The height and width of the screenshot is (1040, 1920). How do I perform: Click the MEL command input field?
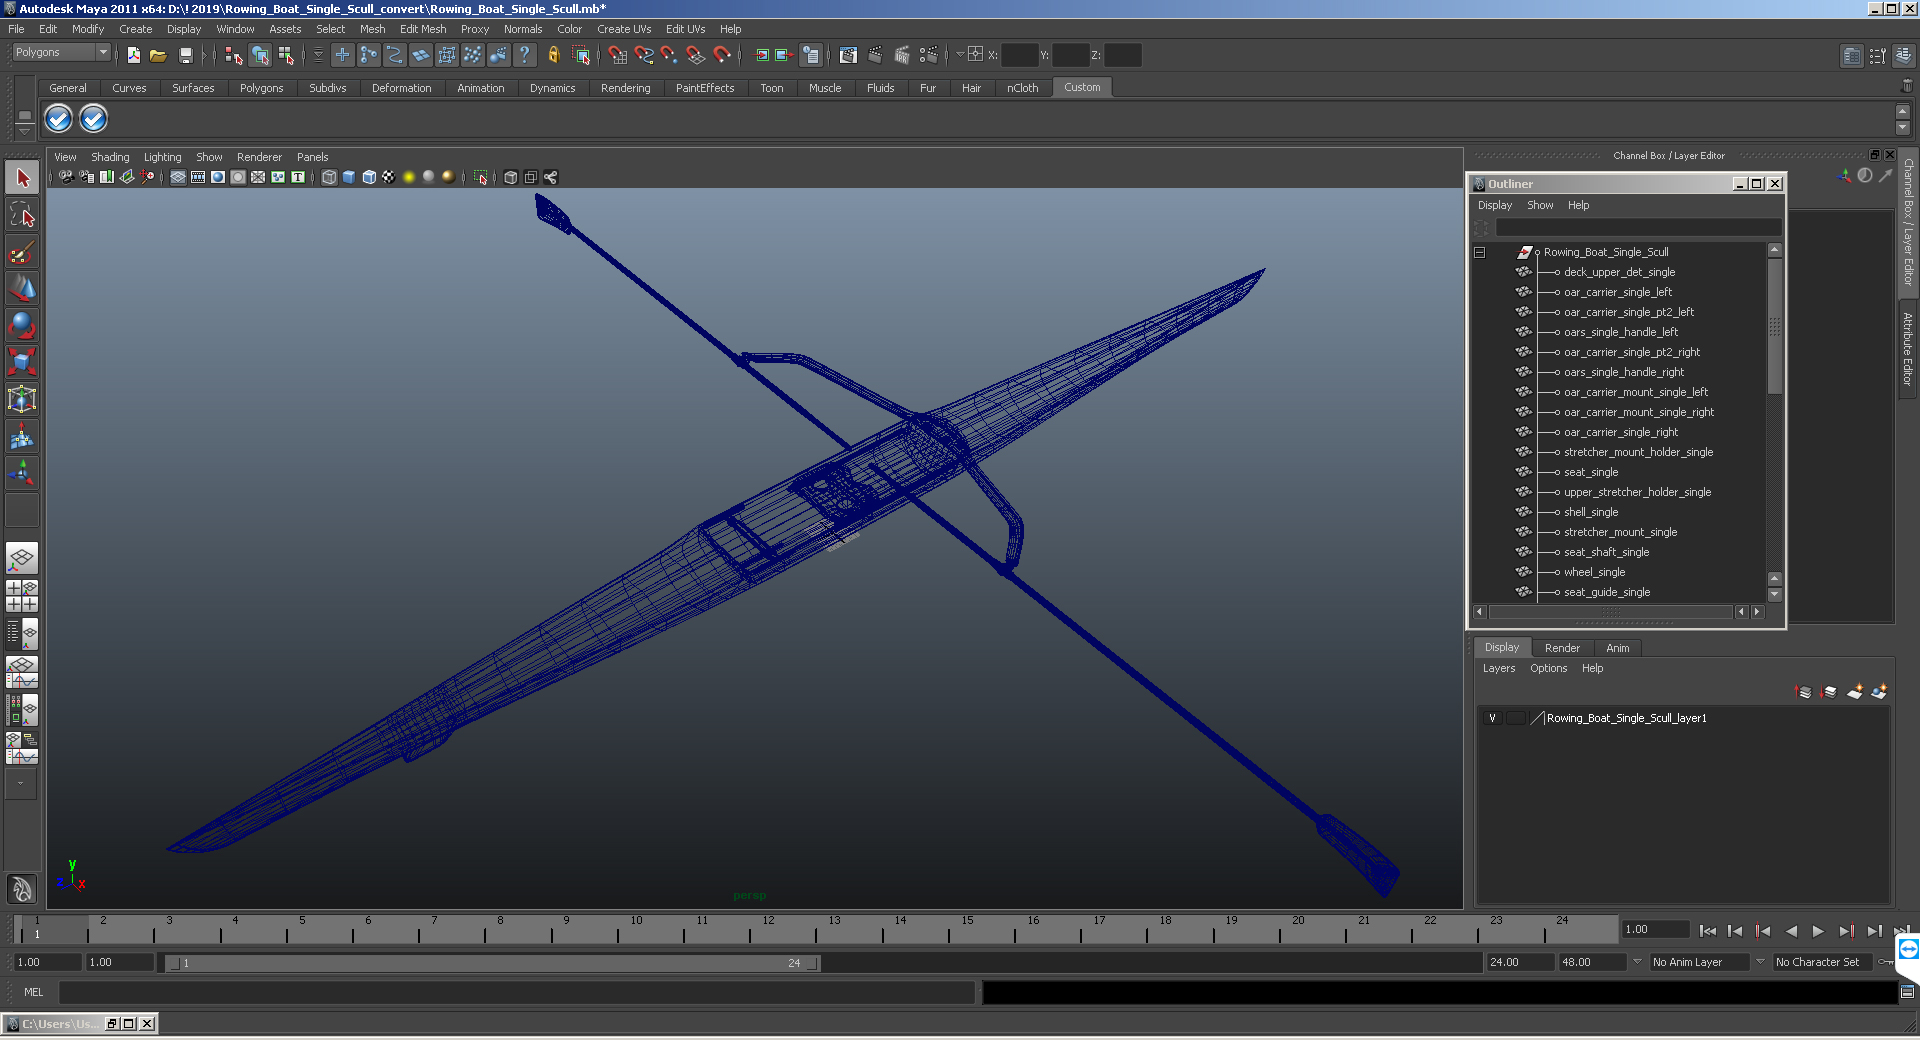pyautogui.click(x=517, y=992)
